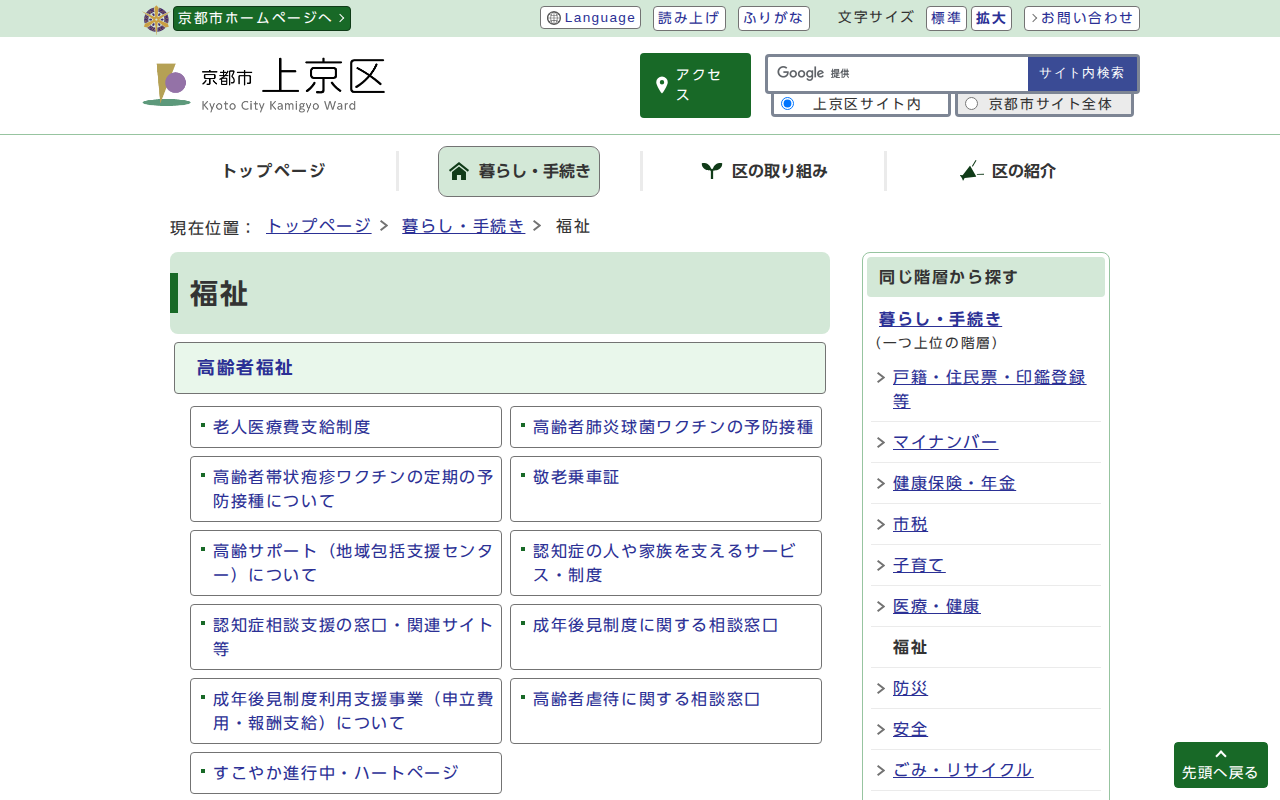Click the location pin Access icon
Viewport: 1280px width, 800px height.
tap(661, 85)
